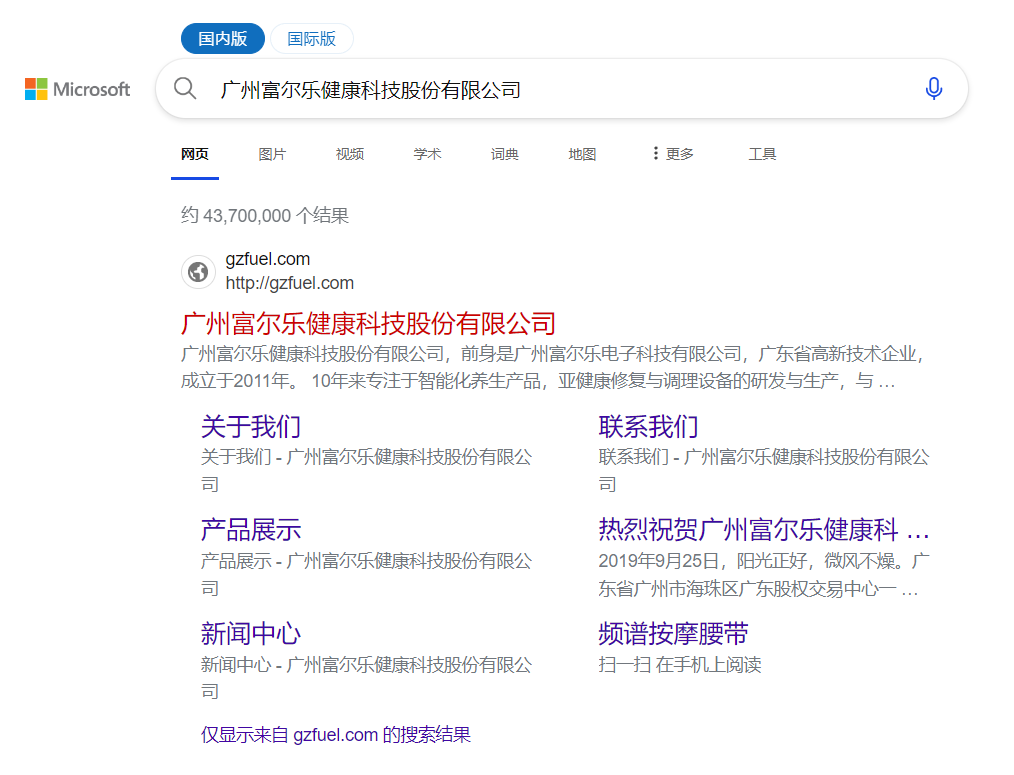Open the red 广州富尔乐健康科技股份有限公司 result title

coord(369,323)
